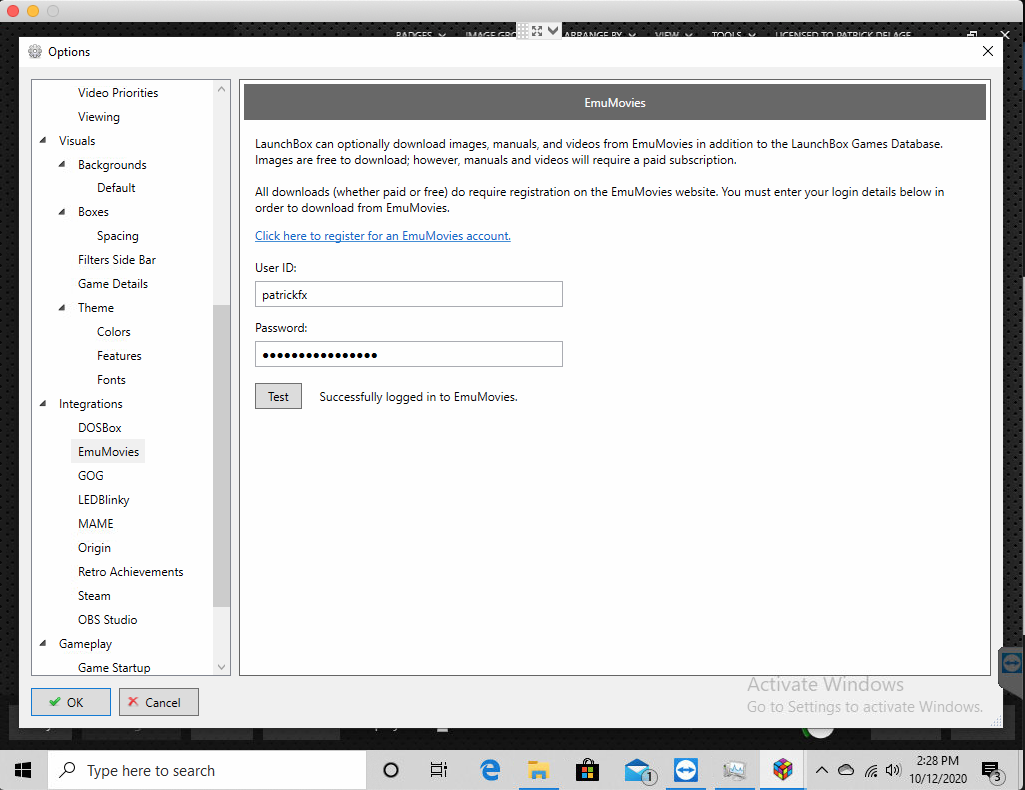The width and height of the screenshot is (1025, 790).
Task: Select the Steam integration
Action: pos(94,596)
